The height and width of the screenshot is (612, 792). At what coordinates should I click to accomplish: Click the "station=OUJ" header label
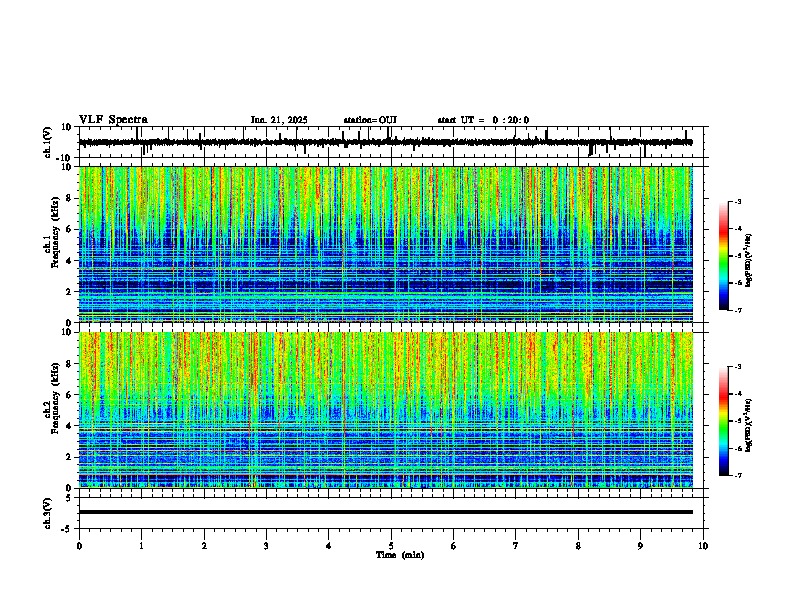coord(370,120)
